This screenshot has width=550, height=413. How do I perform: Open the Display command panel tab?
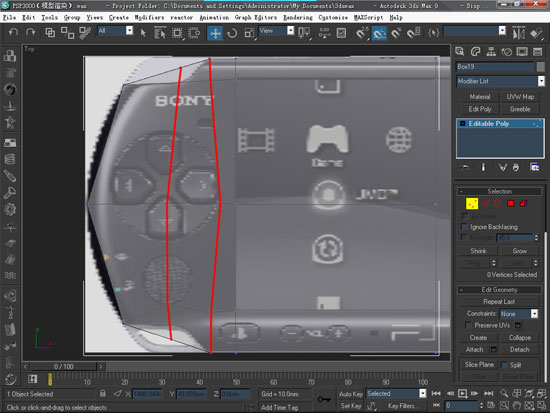[522, 52]
